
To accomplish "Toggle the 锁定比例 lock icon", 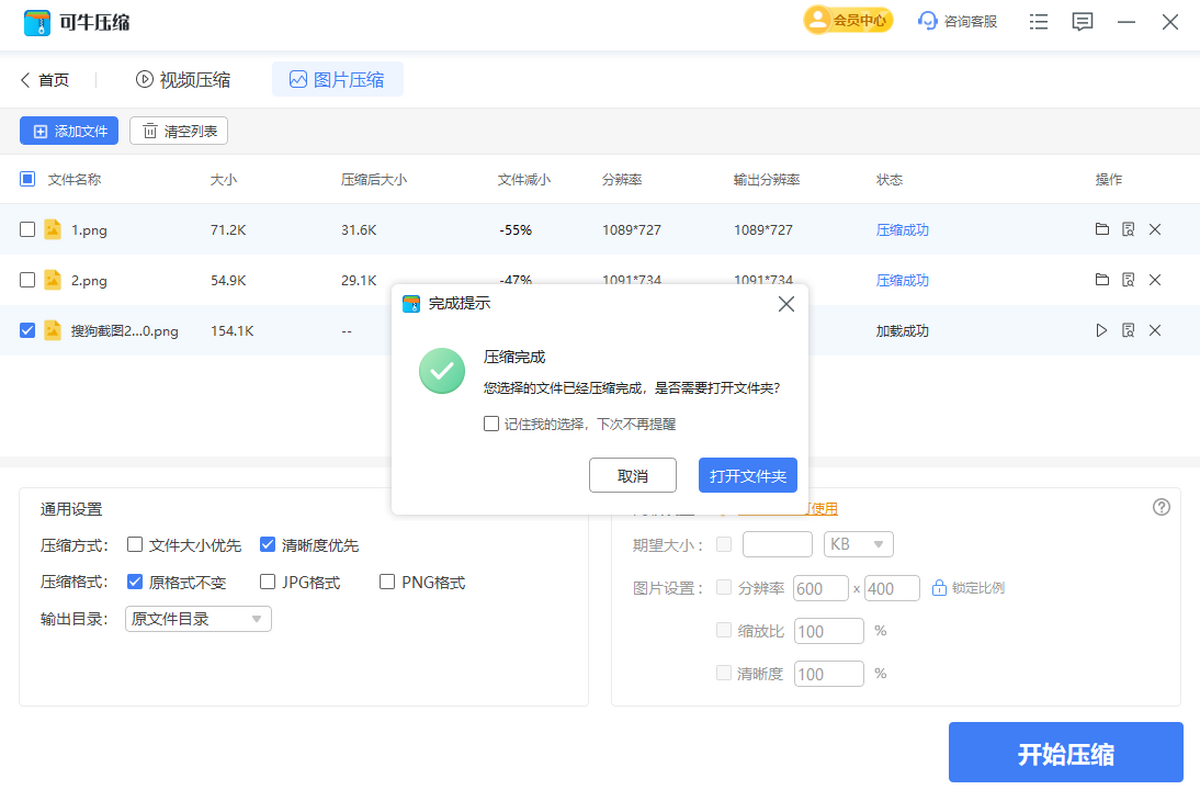I will [939, 588].
